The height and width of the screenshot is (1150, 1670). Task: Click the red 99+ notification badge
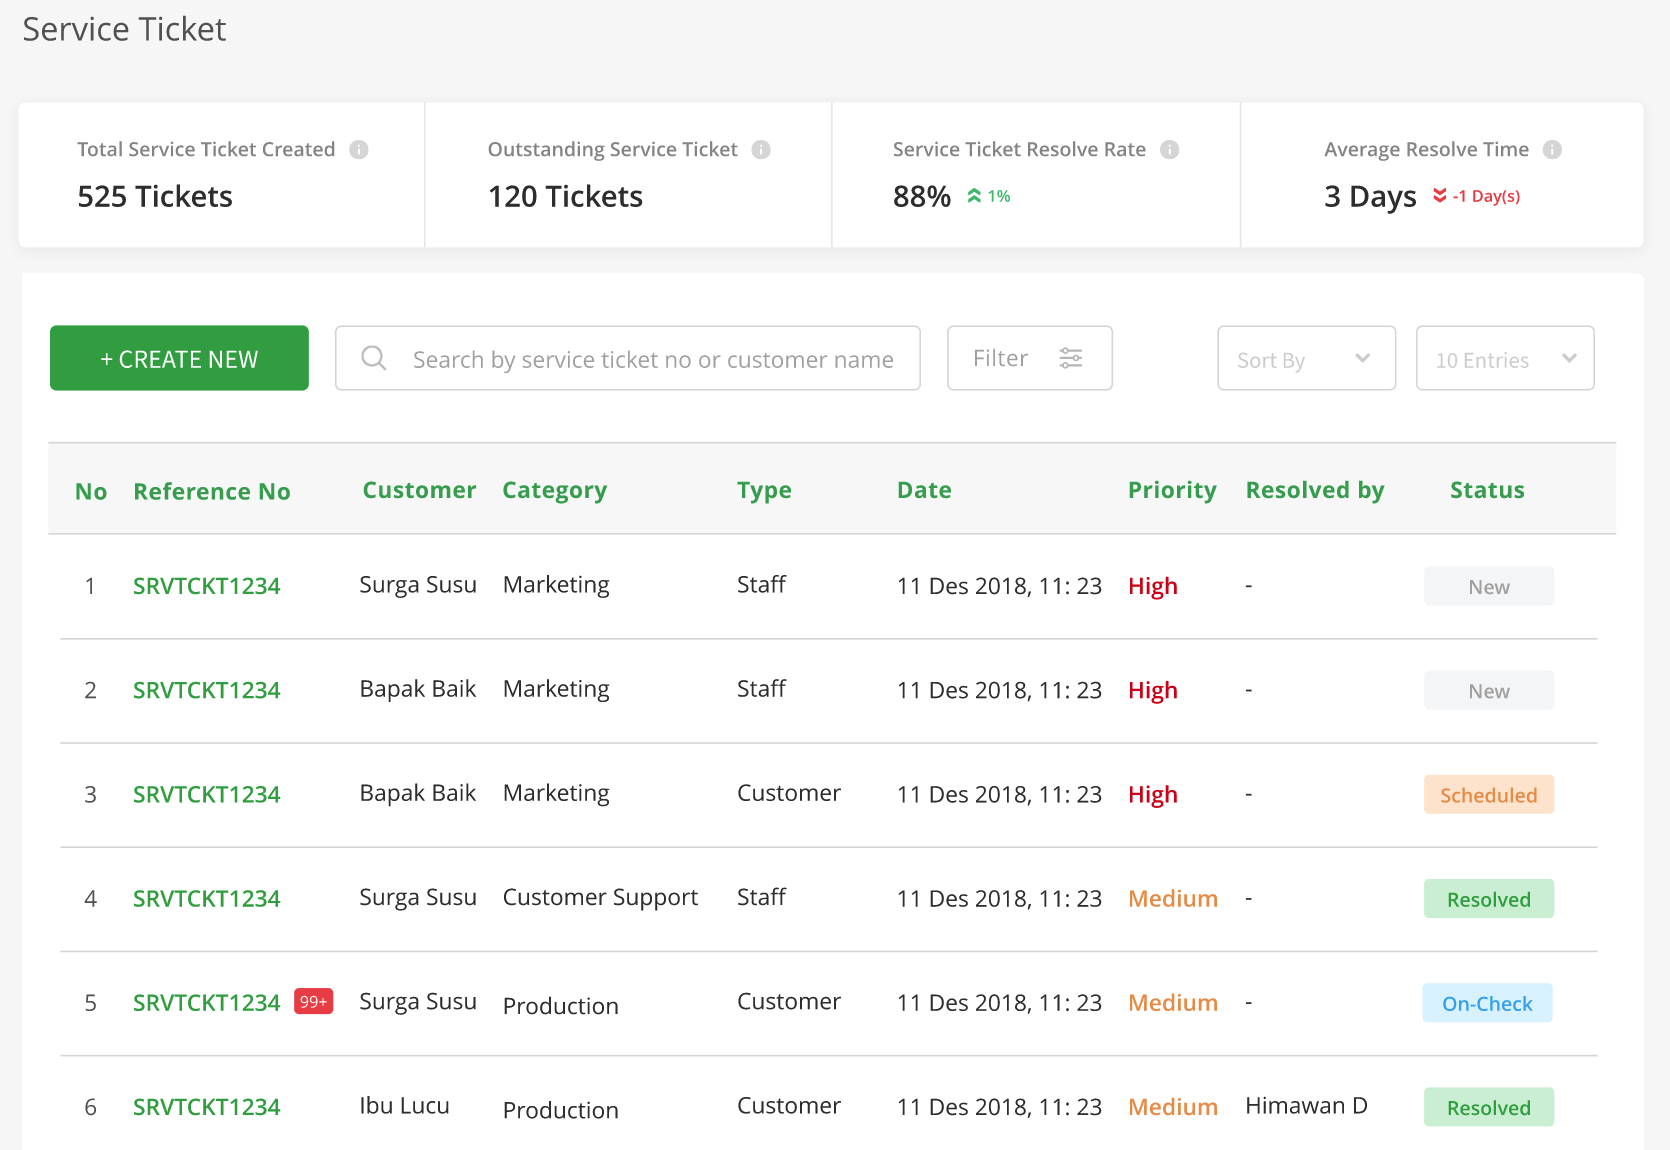point(313,1001)
